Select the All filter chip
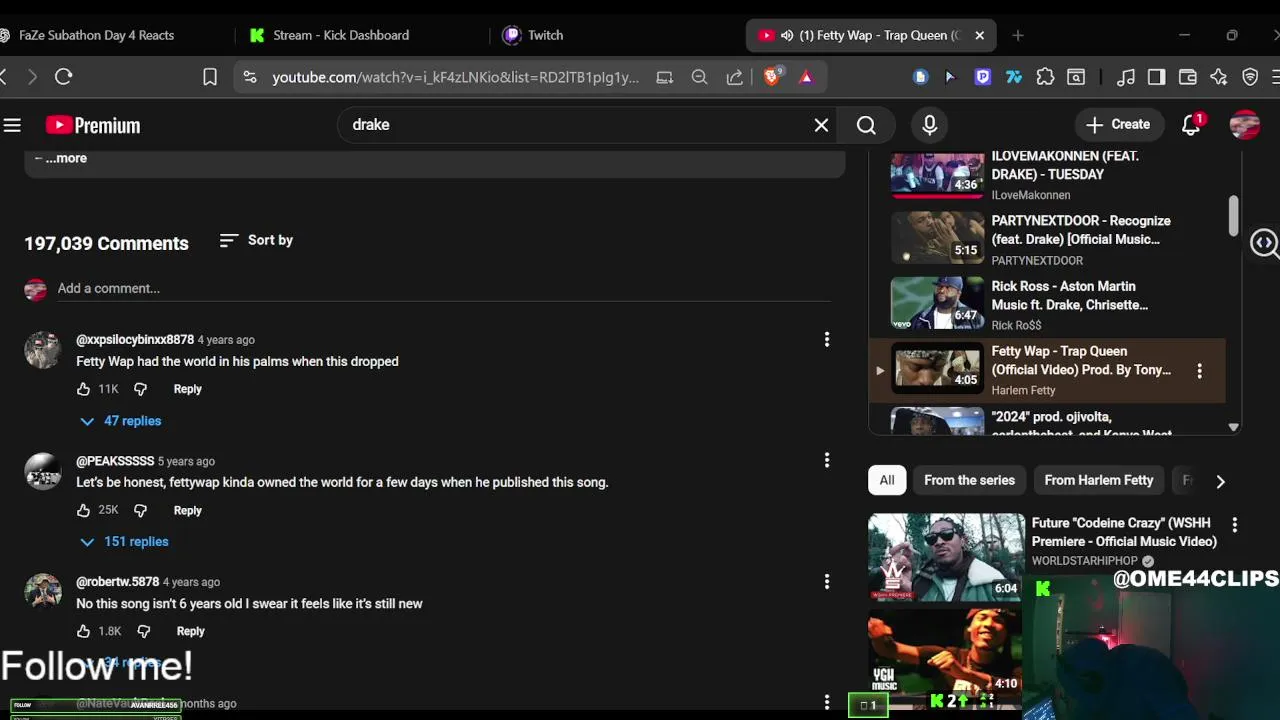Viewport: 1280px width, 720px height. tap(887, 480)
